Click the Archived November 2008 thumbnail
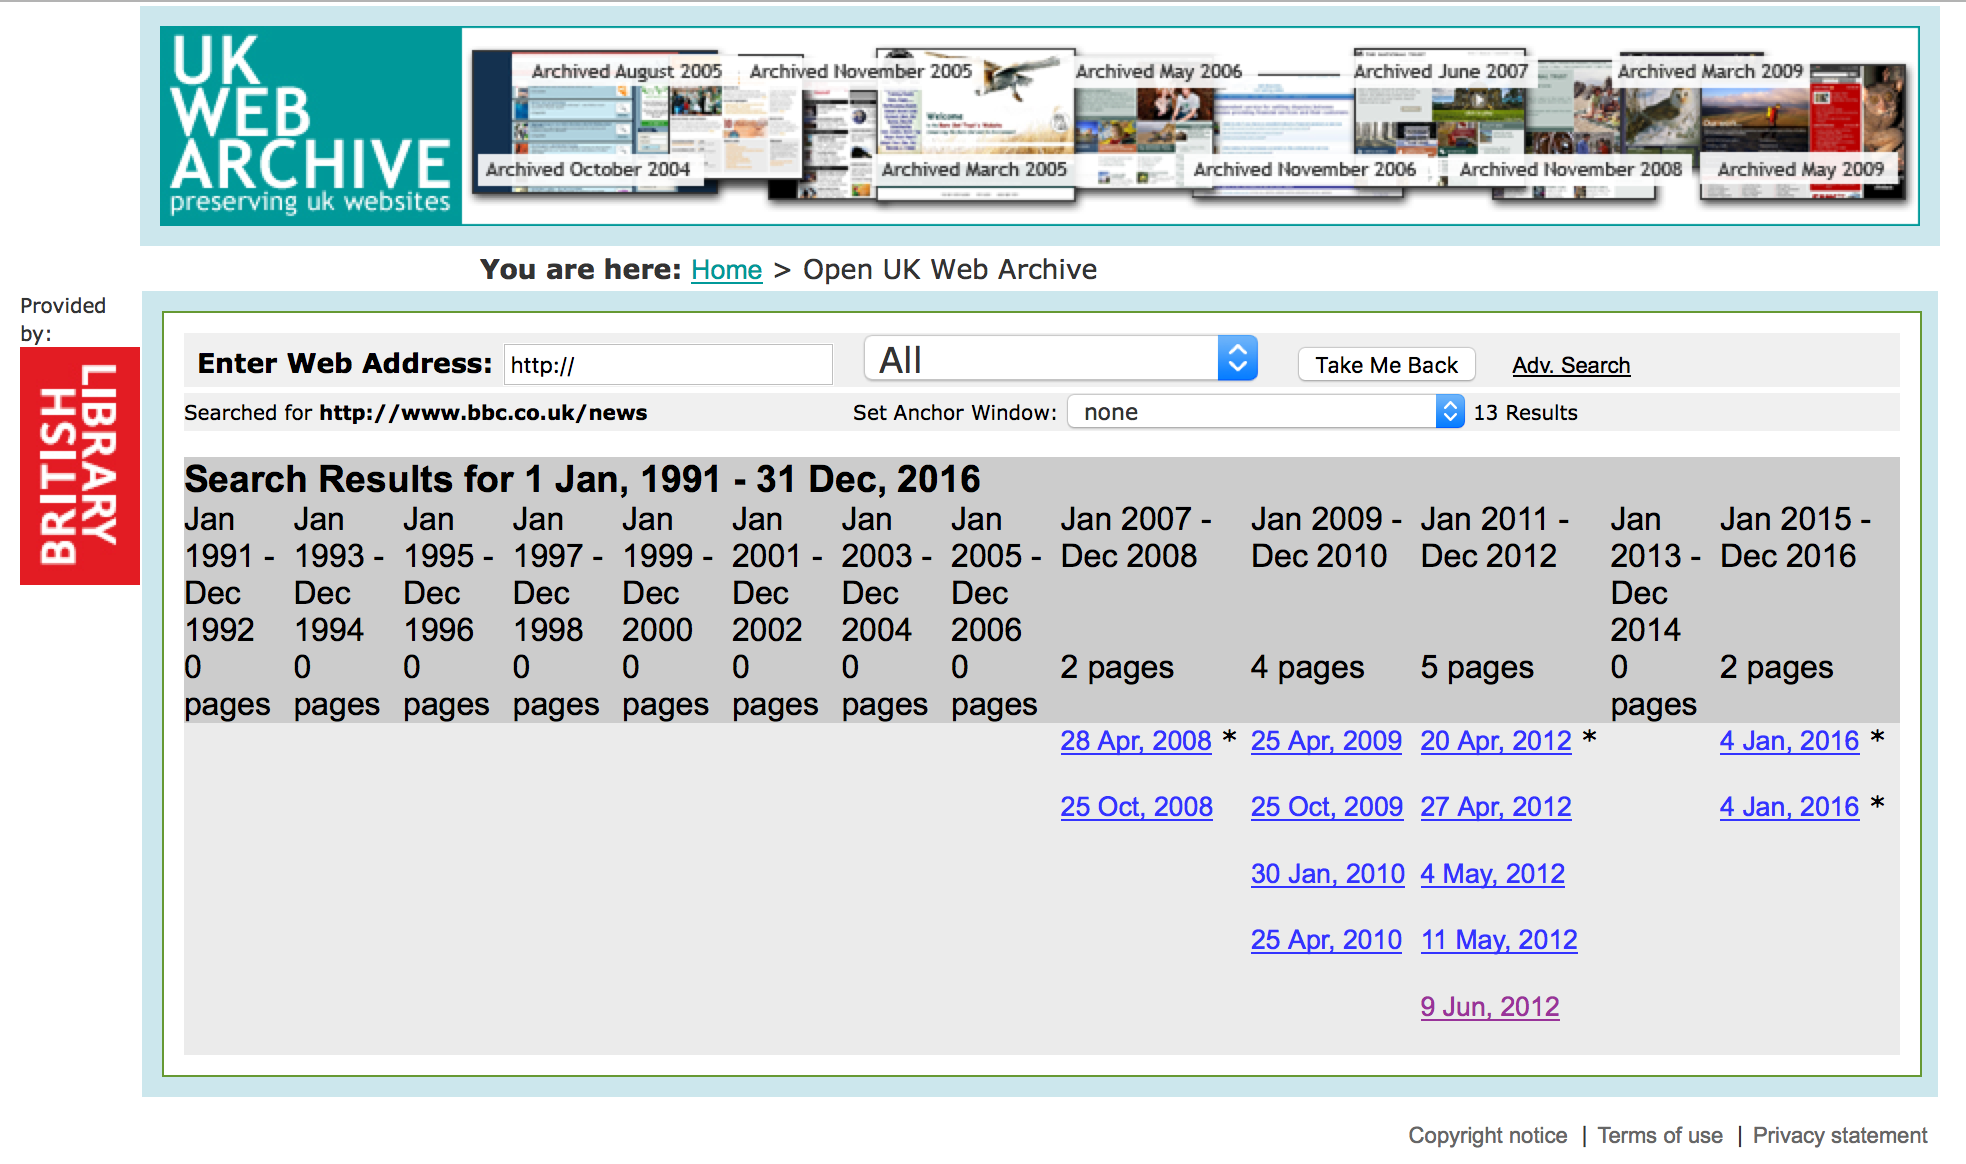The width and height of the screenshot is (1966, 1164). [1570, 169]
